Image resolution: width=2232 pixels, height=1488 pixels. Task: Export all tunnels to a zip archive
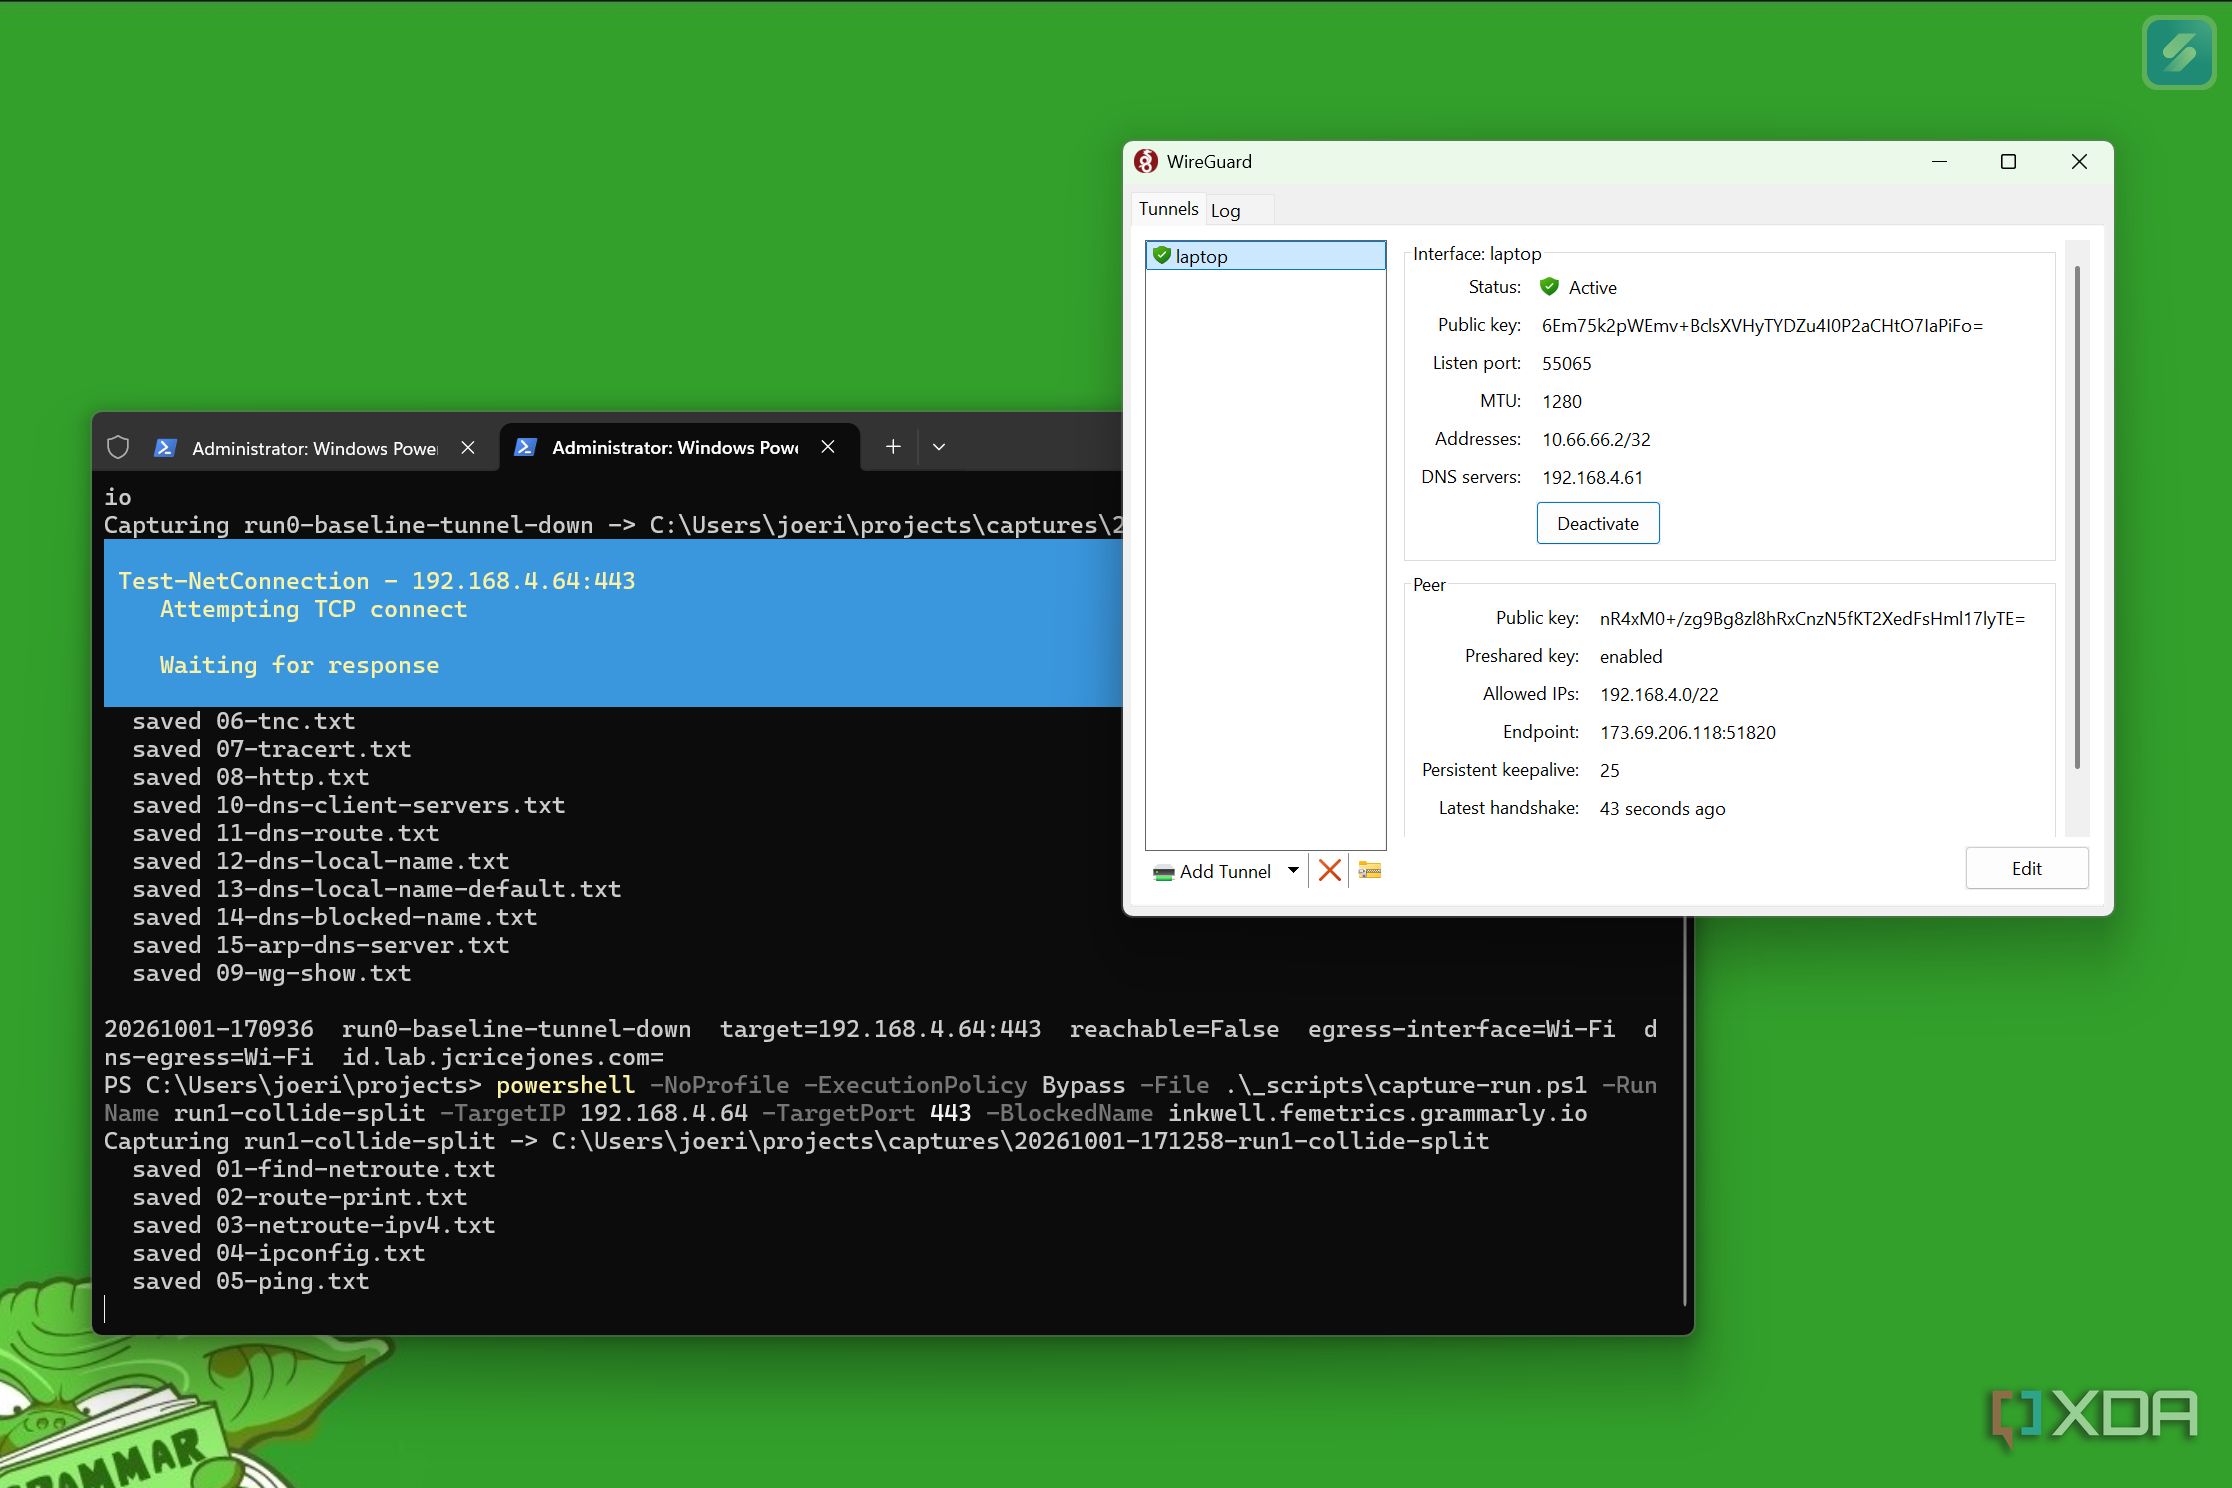1370,870
